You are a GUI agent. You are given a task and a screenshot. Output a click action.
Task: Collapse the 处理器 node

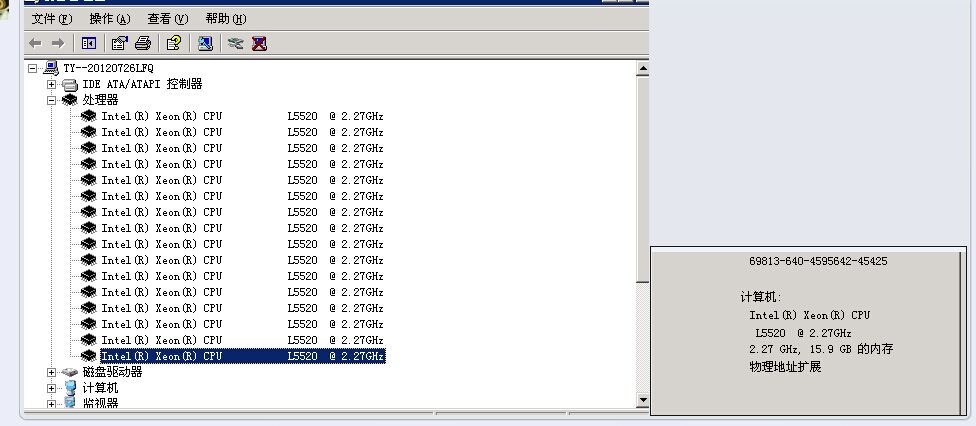point(51,100)
